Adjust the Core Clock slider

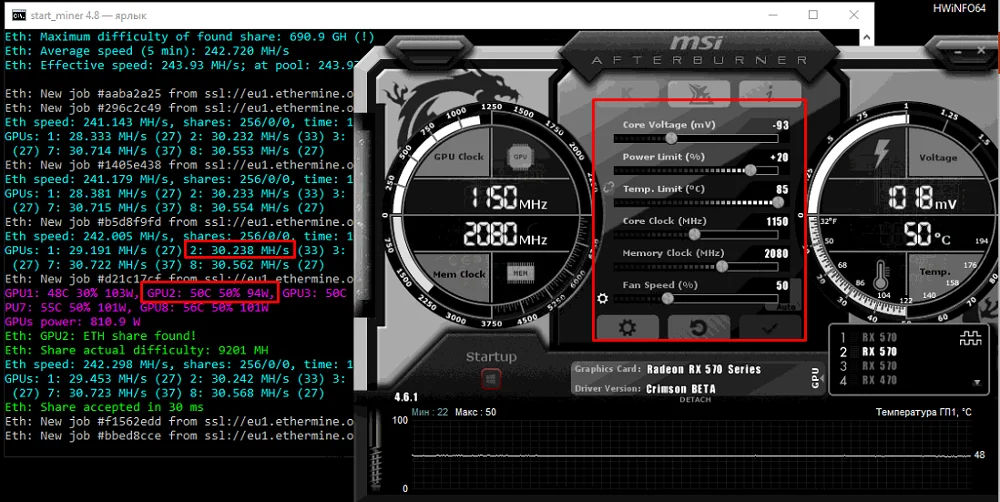coord(696,234)
